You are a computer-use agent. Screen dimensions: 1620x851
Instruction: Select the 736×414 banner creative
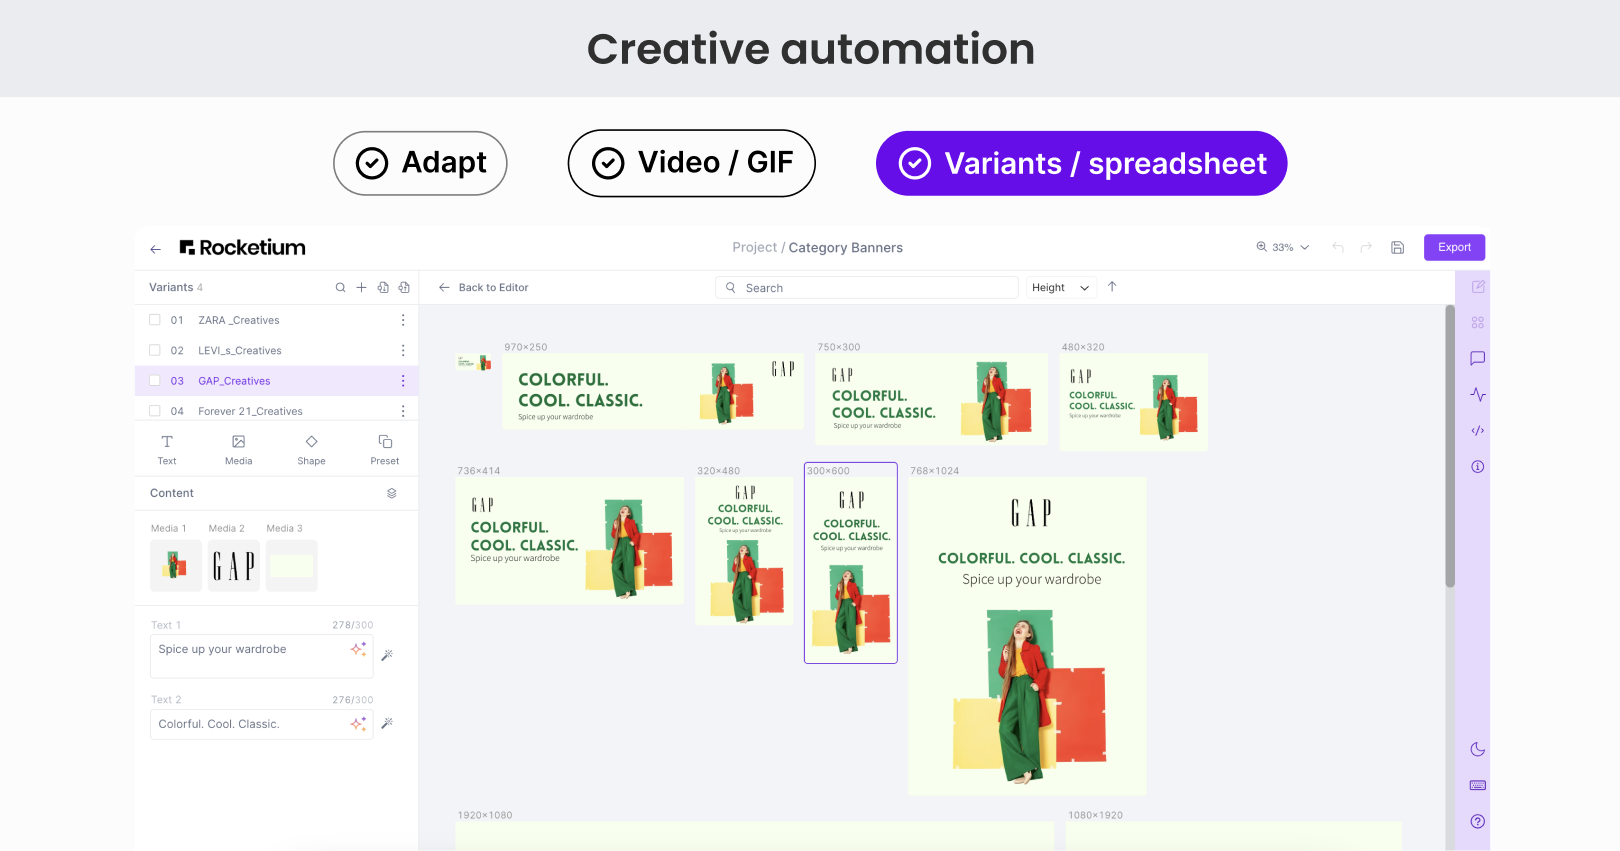(x=569, y=541)
